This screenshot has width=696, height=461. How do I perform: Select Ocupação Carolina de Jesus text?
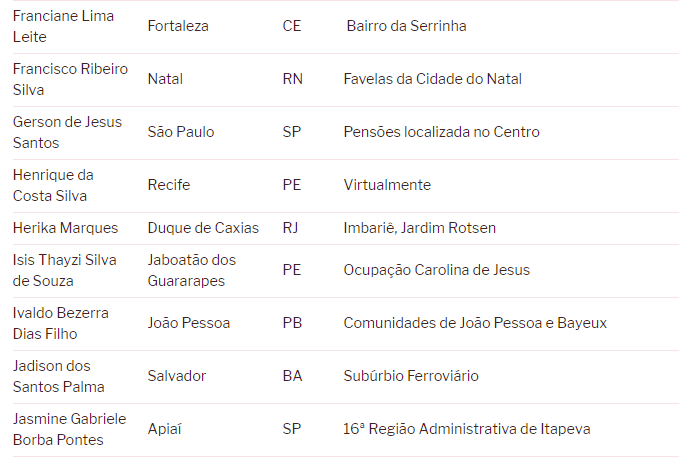tap(436, 270)
